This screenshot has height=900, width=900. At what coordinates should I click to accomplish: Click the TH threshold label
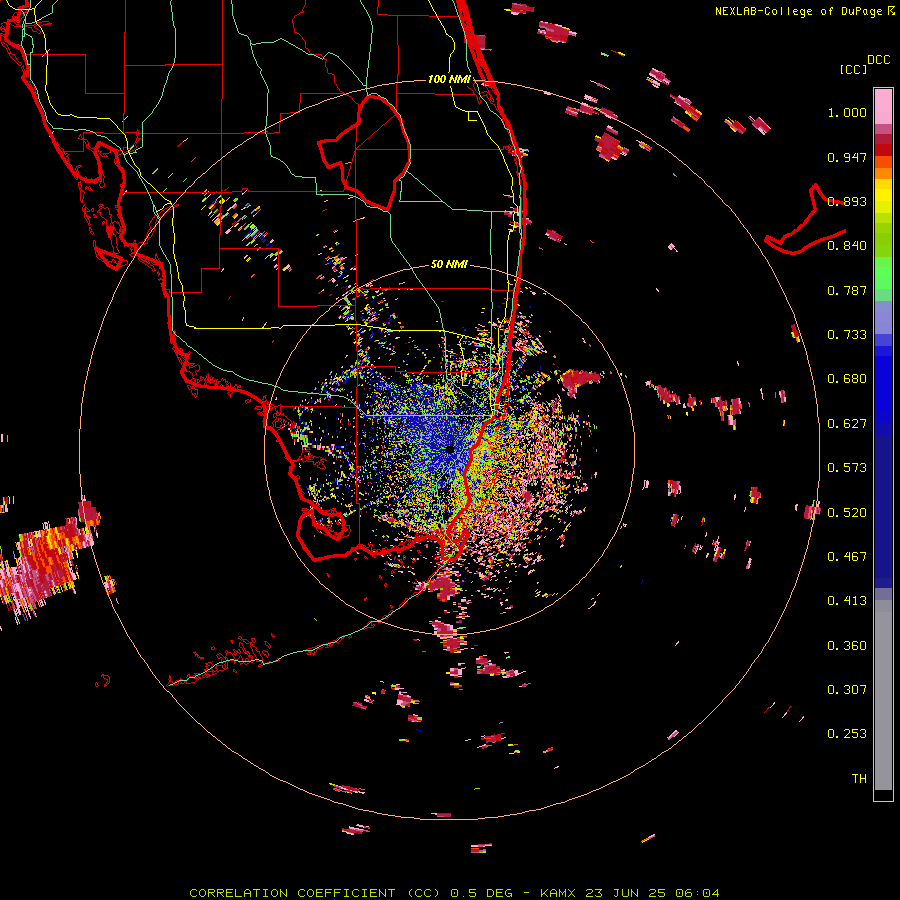tap(859, 779)
